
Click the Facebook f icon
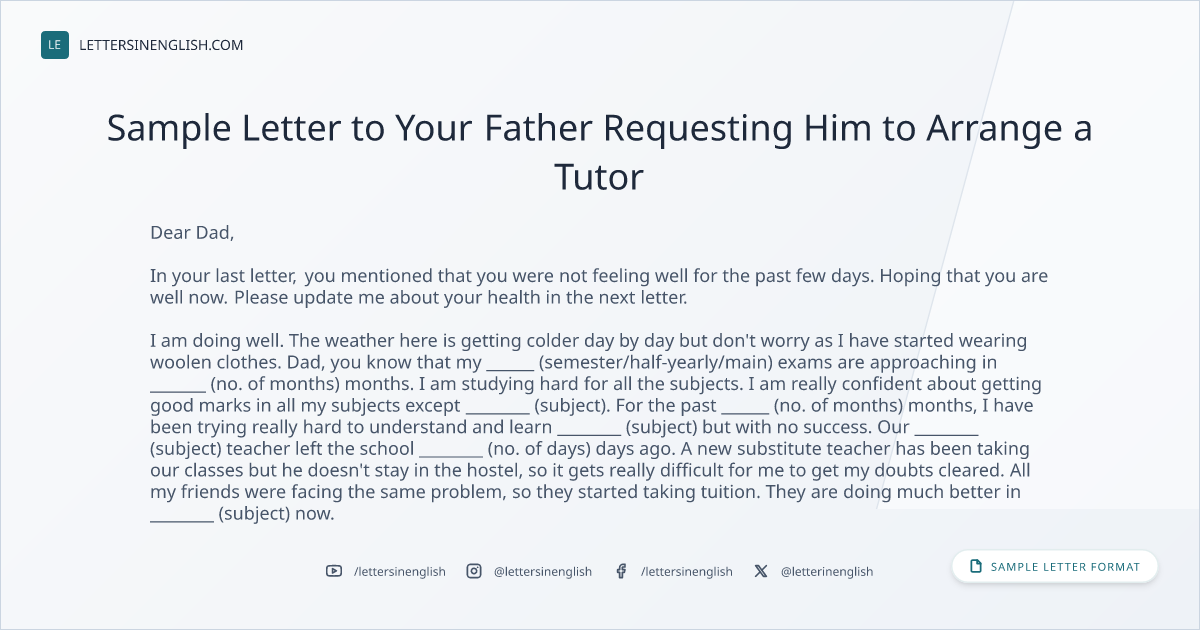[x=621, y=571]
